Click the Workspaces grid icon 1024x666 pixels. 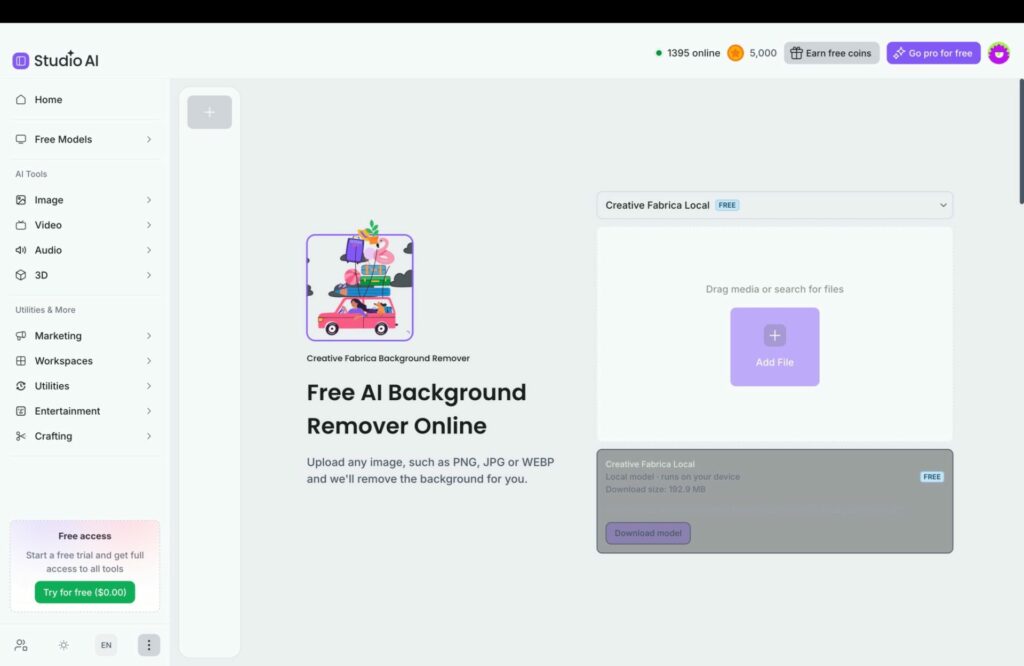click(x=21, y=360)
